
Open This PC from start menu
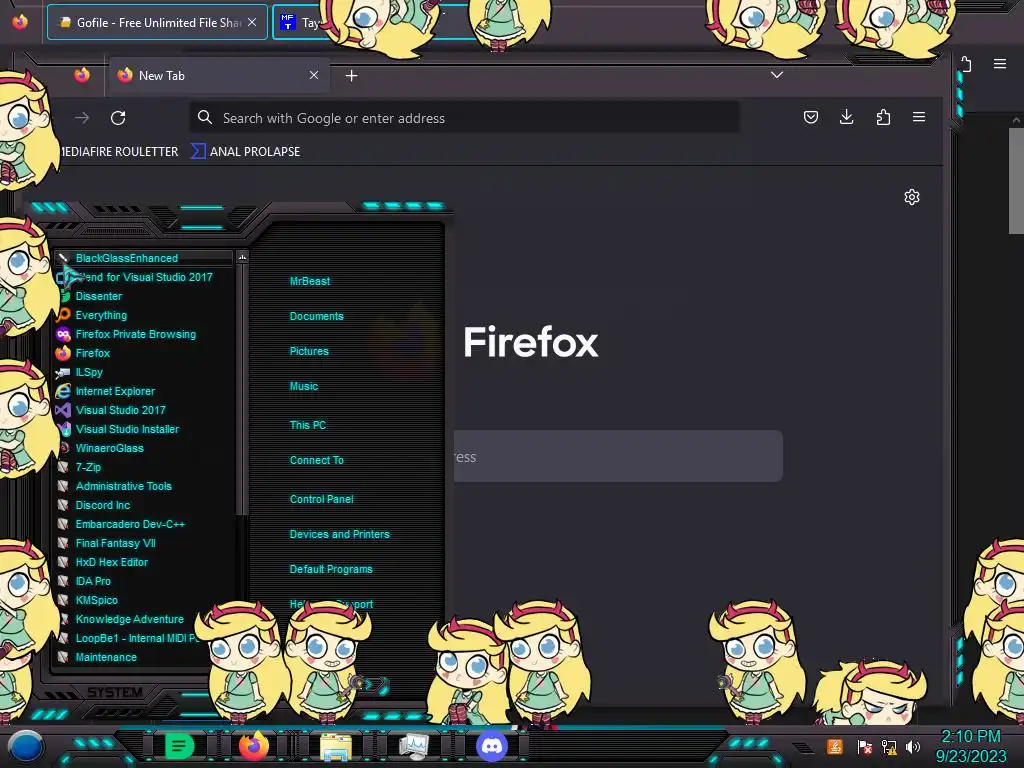tap(308, 424)
